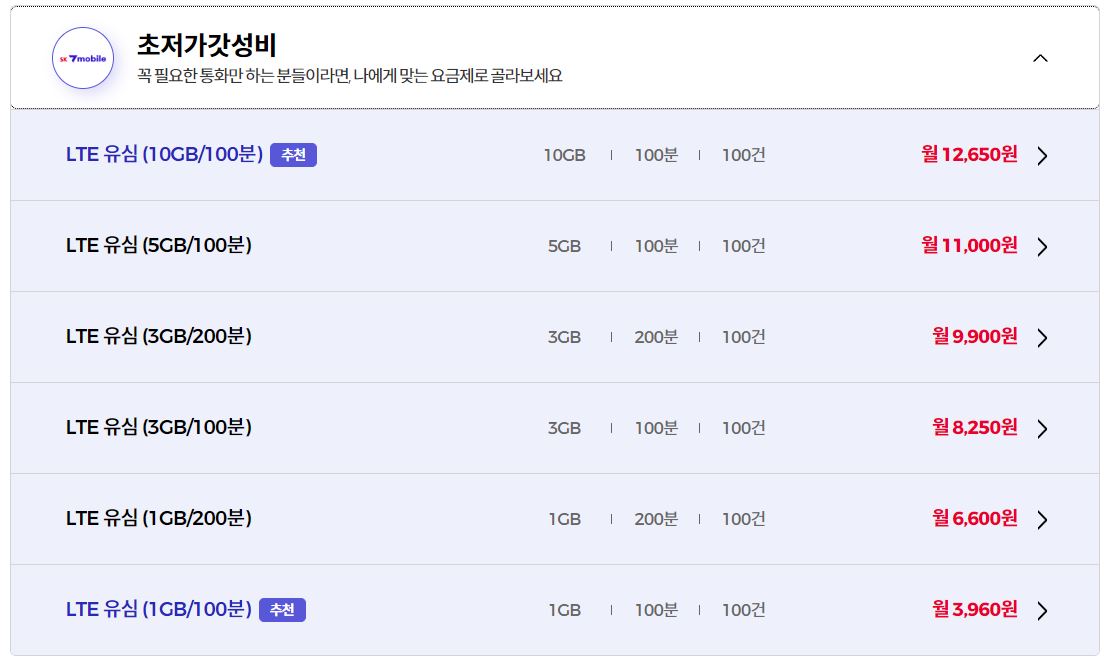Open details arrow for LTE 유심 (10GB/100분)
This screenshot has height=663, width=1111.
pos(1043,155)
